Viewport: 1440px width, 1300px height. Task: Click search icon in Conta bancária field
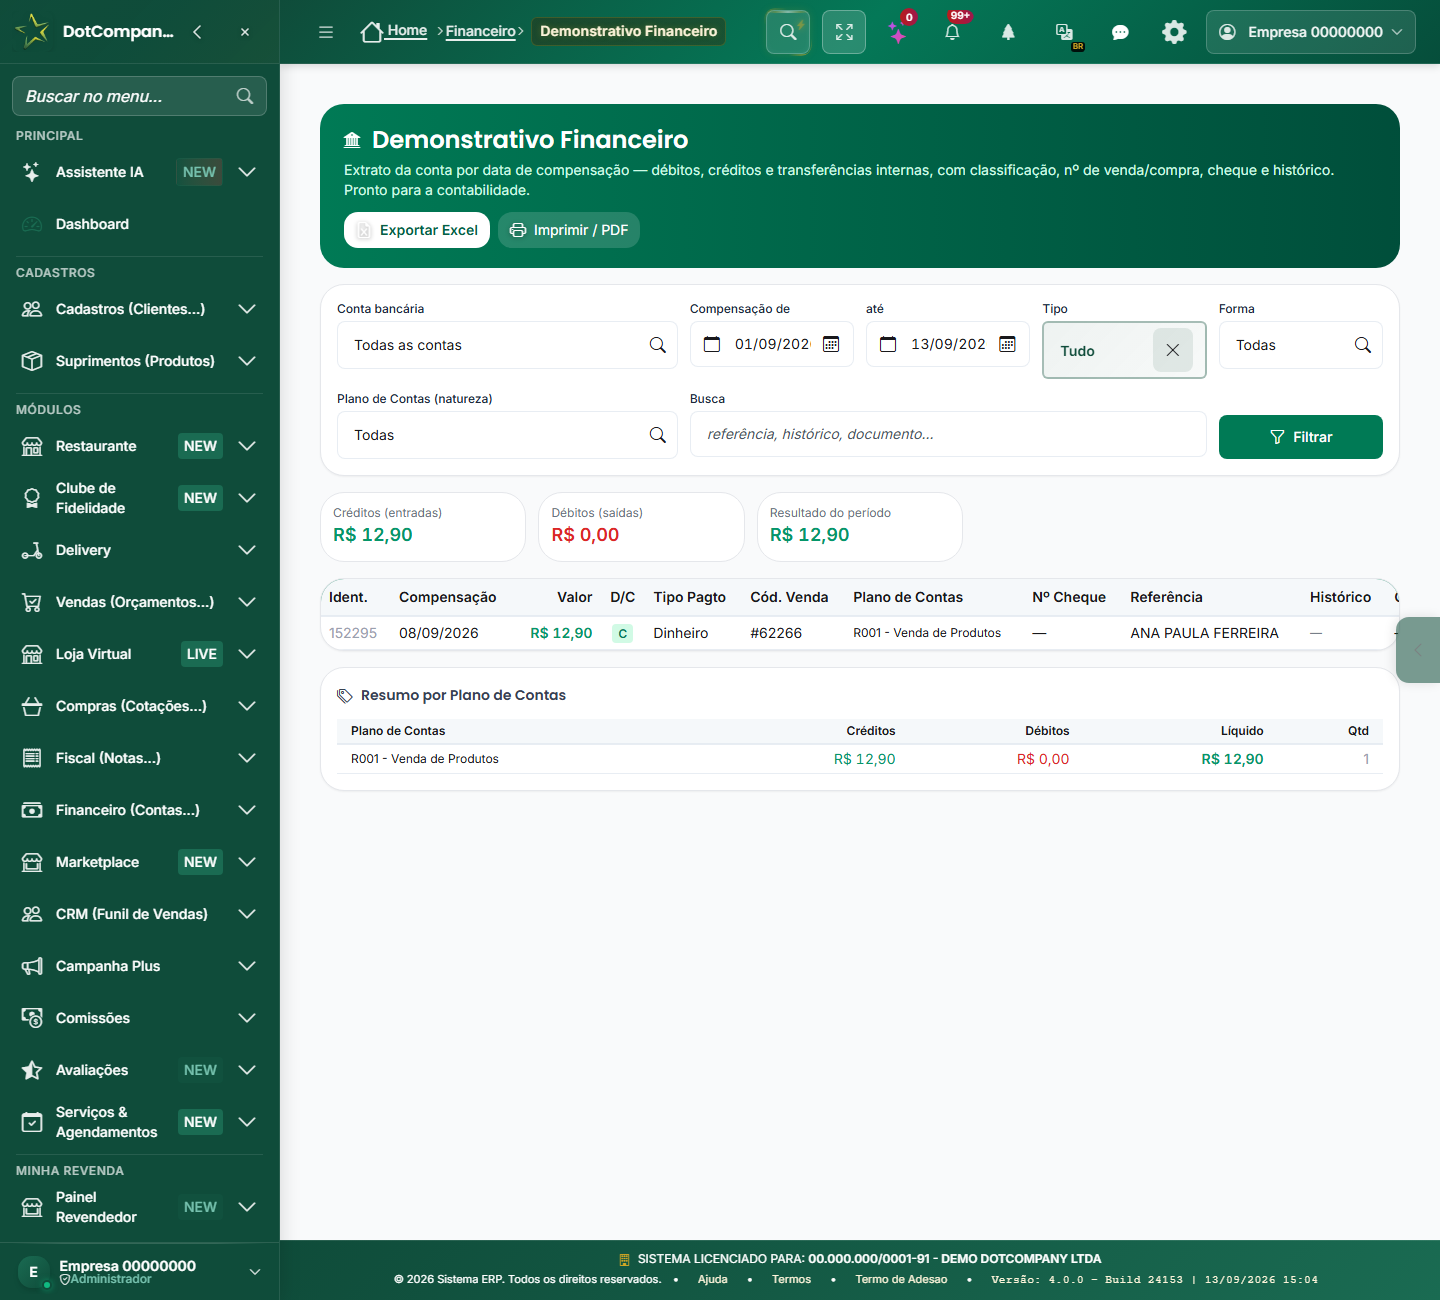tap(657, 345)
